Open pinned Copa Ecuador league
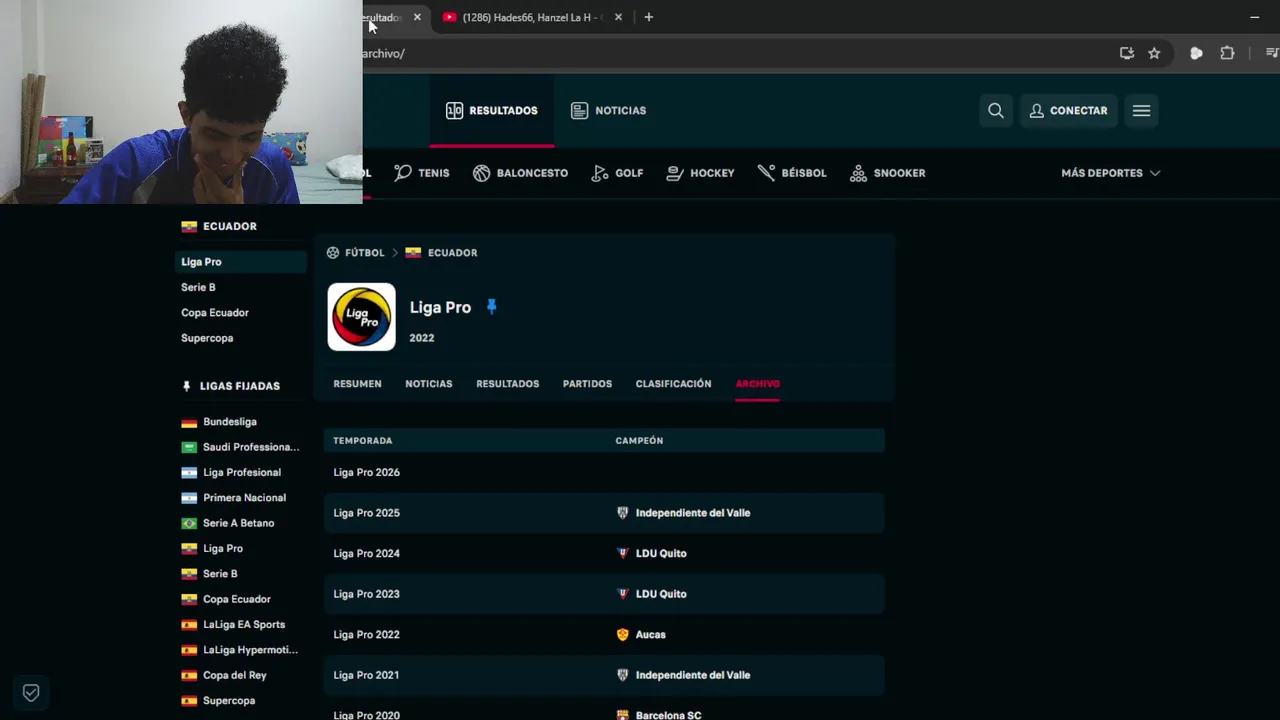This screenshot has height=720, width=1280. pos(236,599)
